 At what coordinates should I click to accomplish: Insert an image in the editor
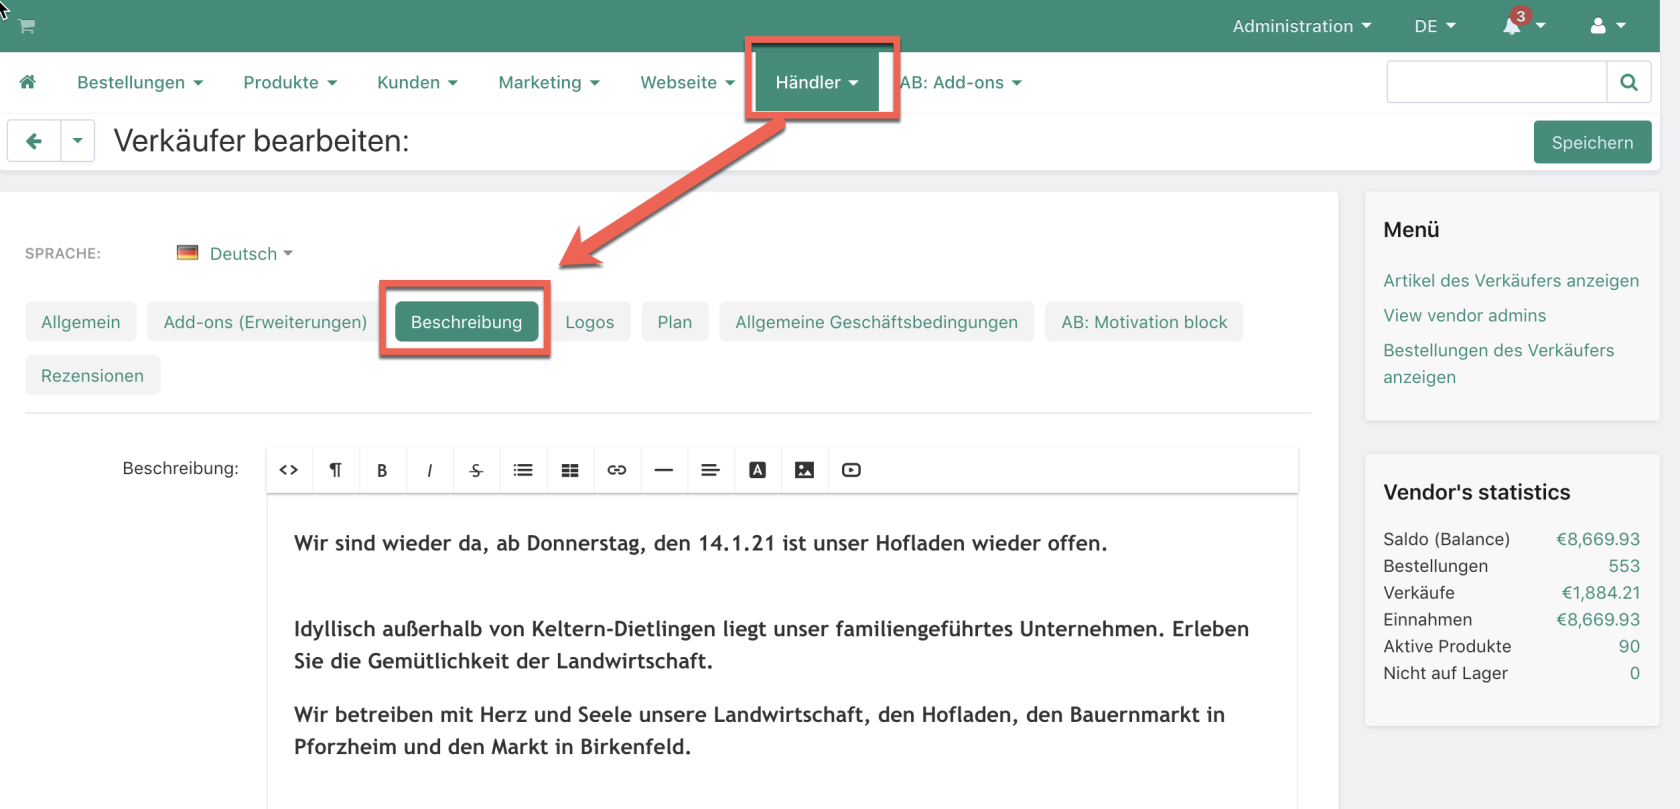click(x=804, y=470)
